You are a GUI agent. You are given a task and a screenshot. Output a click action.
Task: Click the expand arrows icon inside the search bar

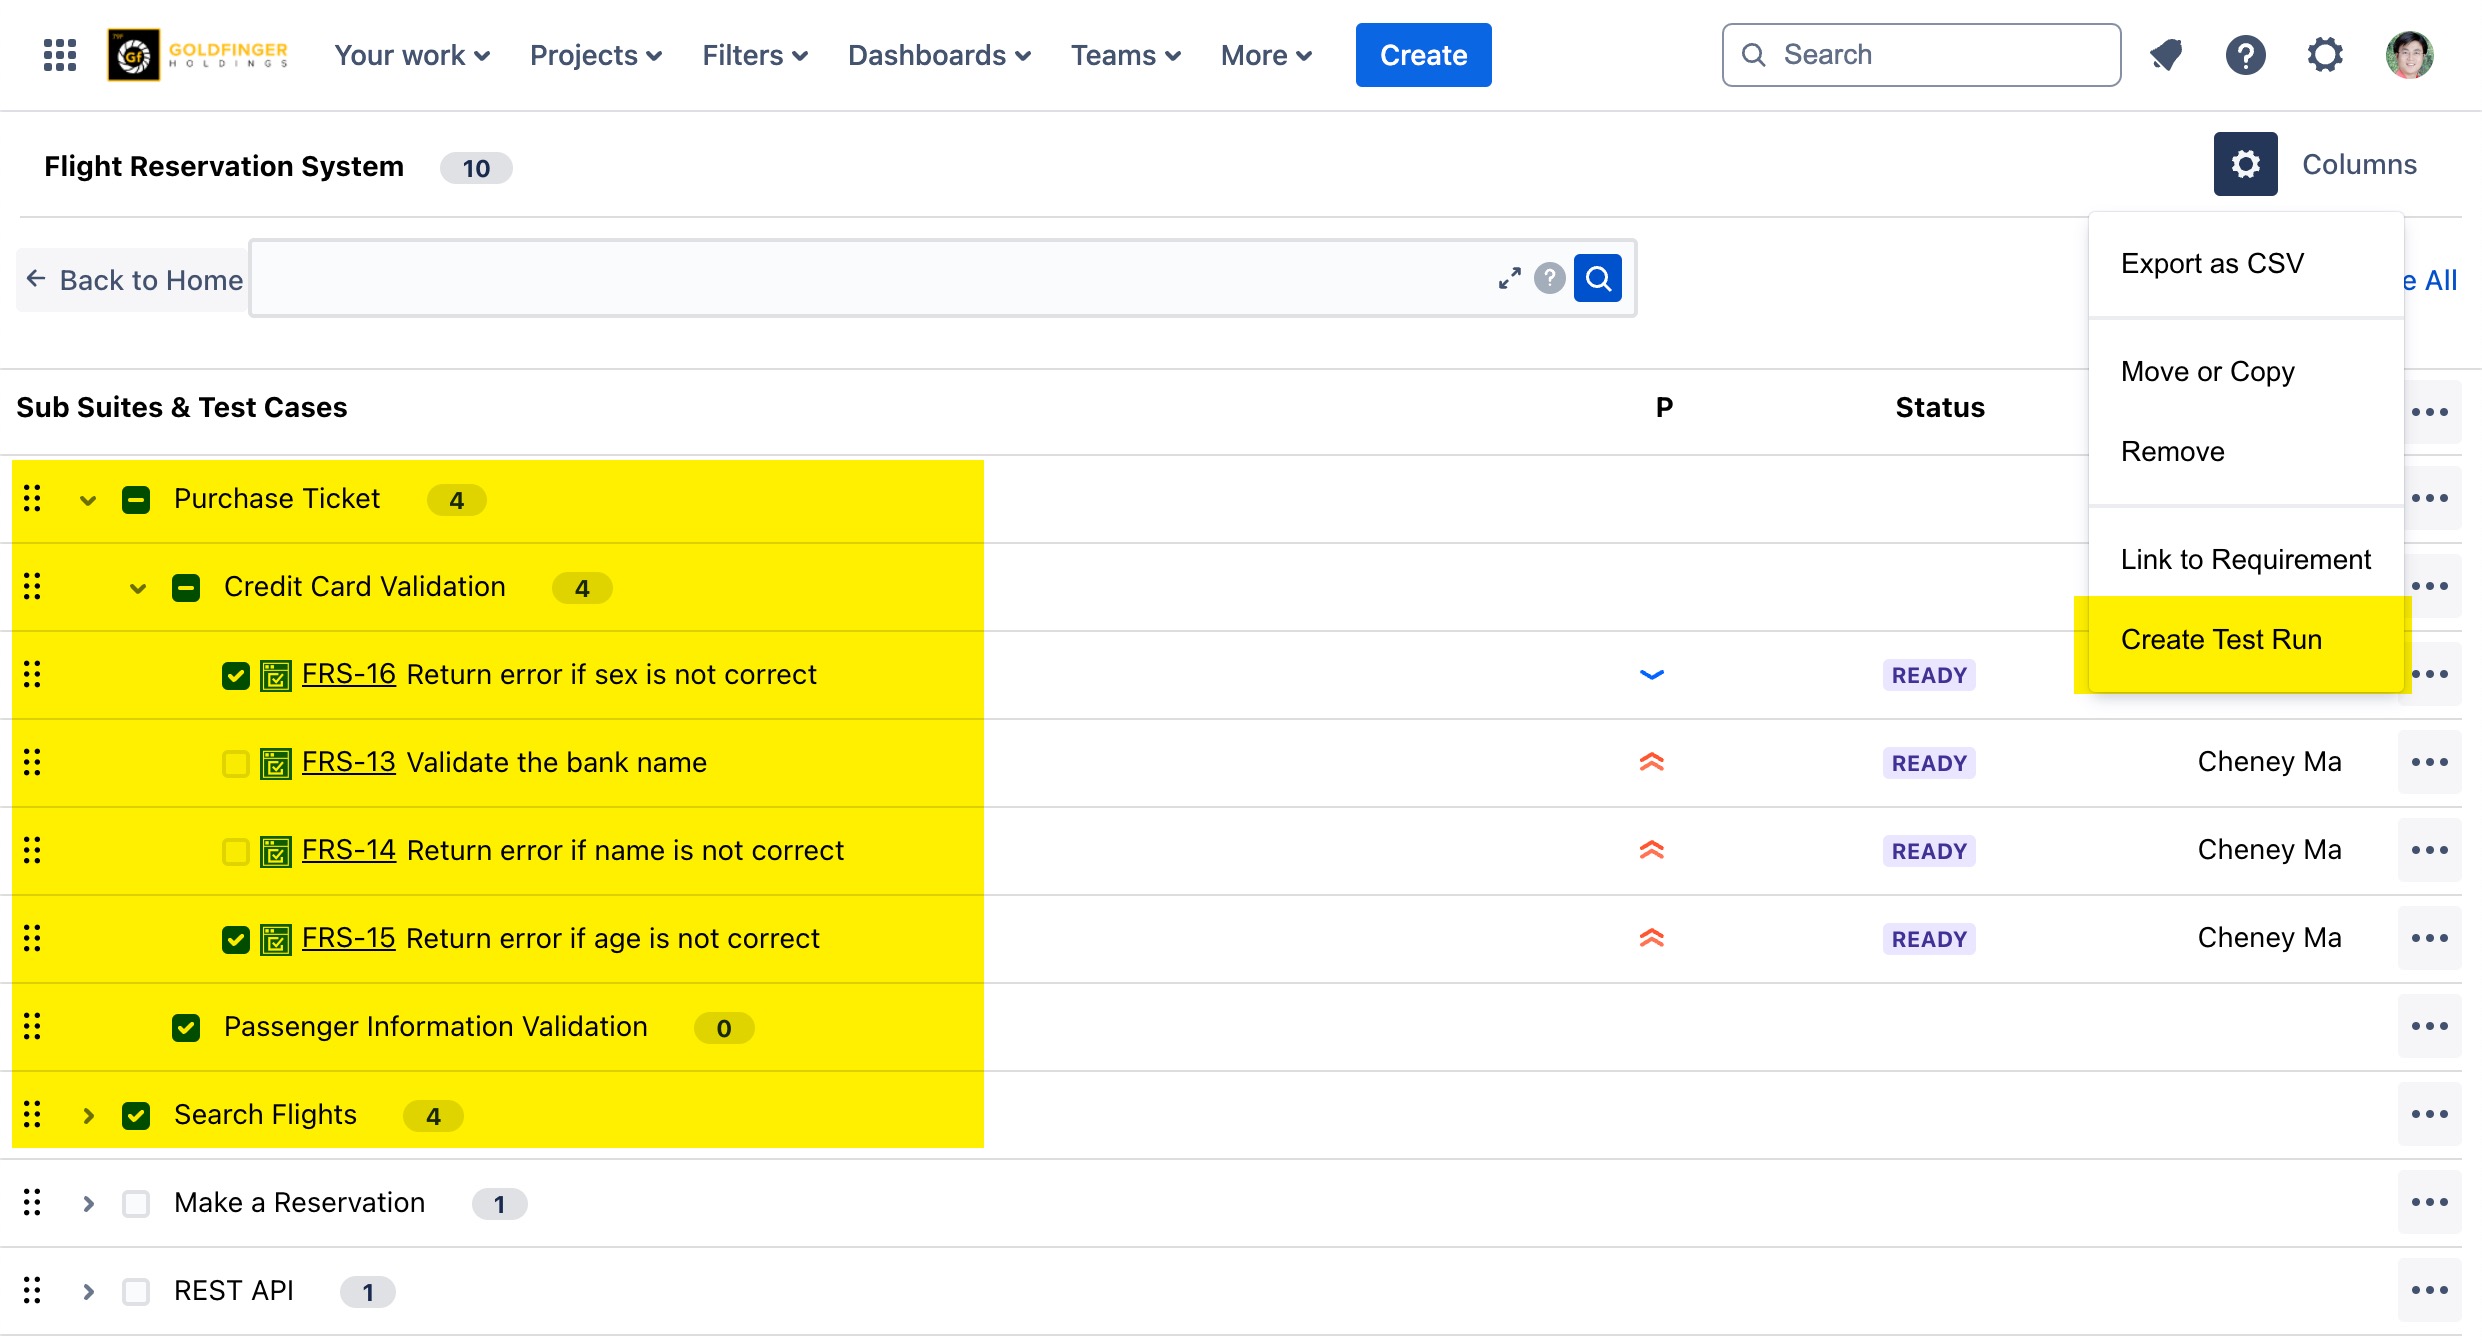[x=1509, y=278]
